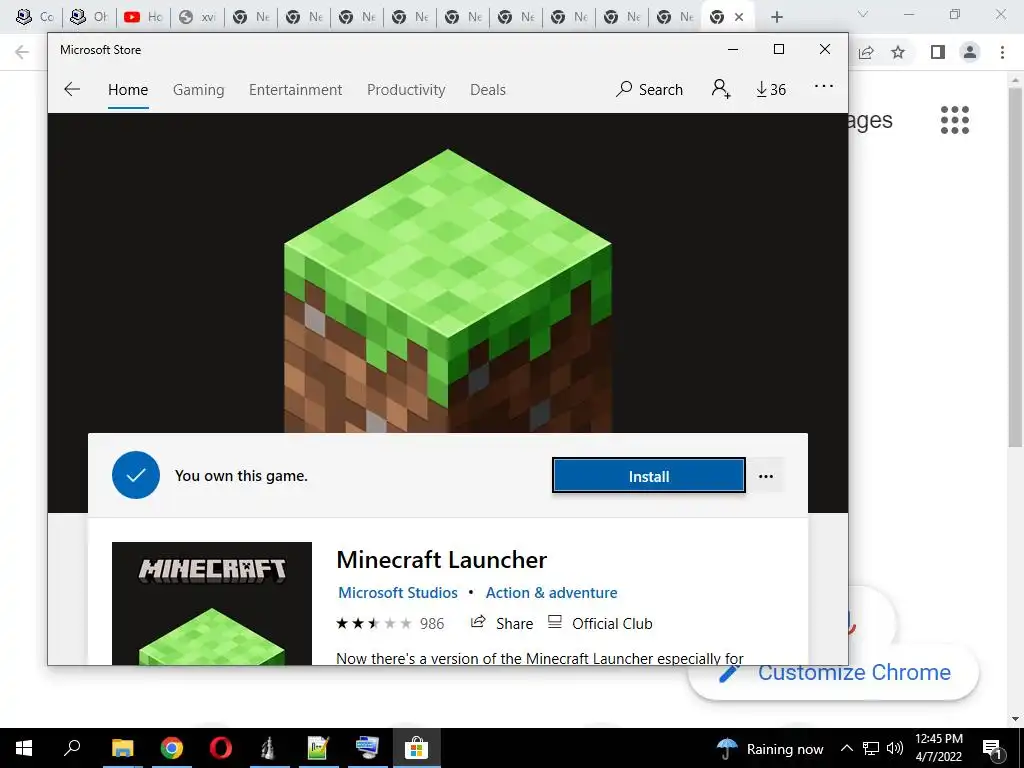Screen dimensions: 1024x768
Task: Open the volume control tray icon
Action: 895,748
